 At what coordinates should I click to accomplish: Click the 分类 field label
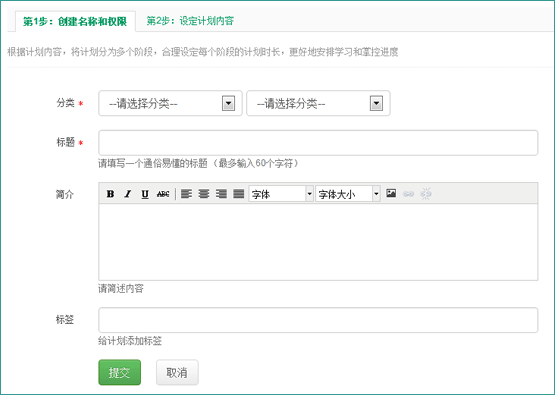coord(65,103)
